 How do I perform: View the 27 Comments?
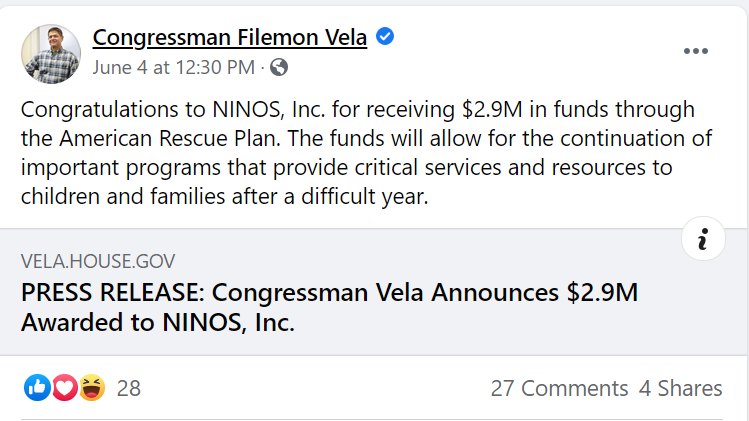point(559,388)
